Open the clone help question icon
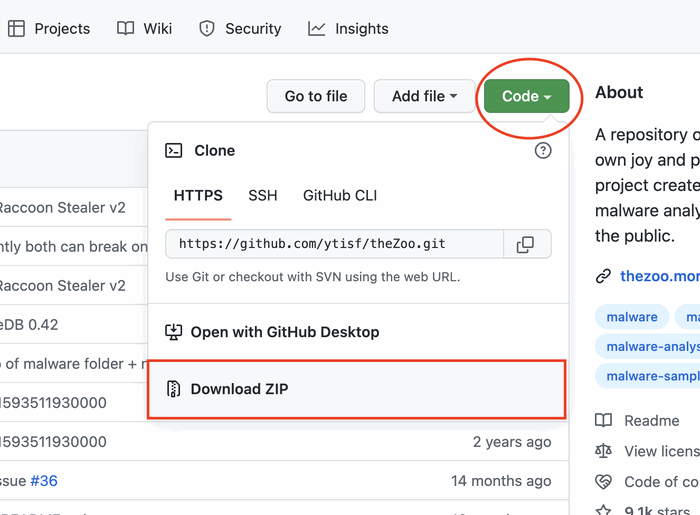This screenshot has height=515, width=700. (543, 151)
